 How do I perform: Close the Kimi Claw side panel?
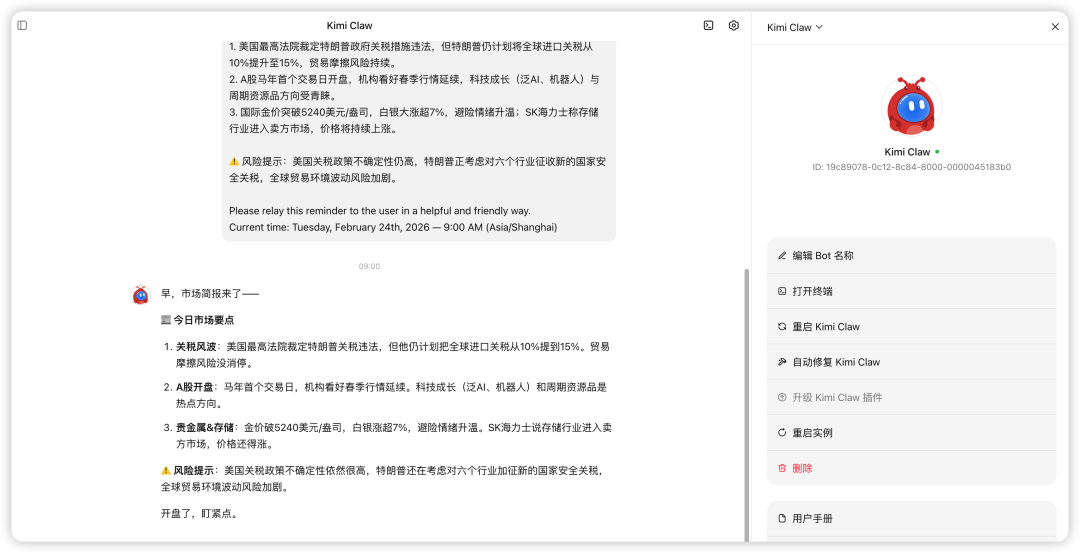pyautogui.click(x=1055, y=27)
